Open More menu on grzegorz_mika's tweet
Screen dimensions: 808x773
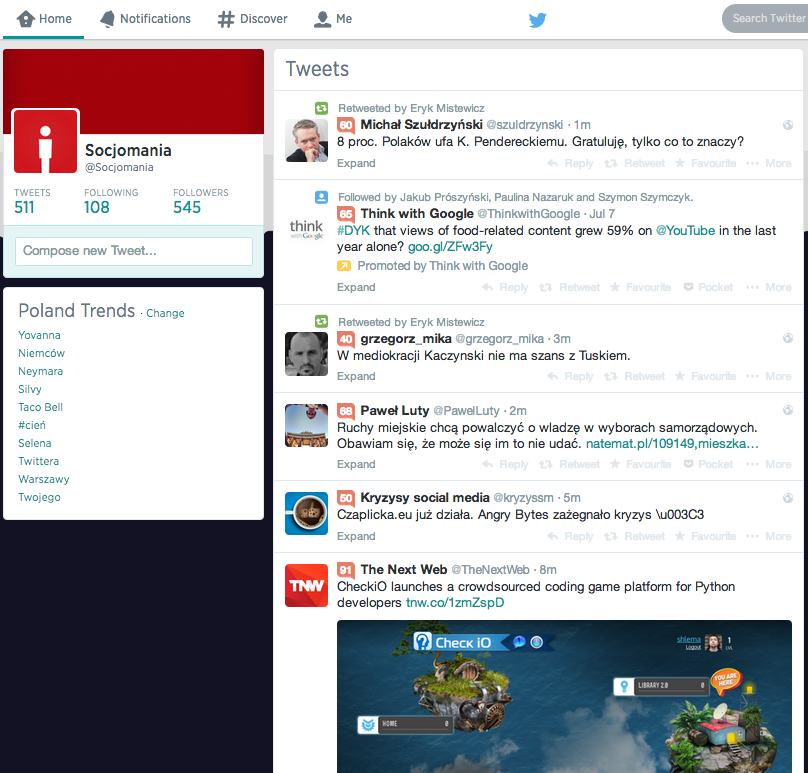(x=768, y=377)
